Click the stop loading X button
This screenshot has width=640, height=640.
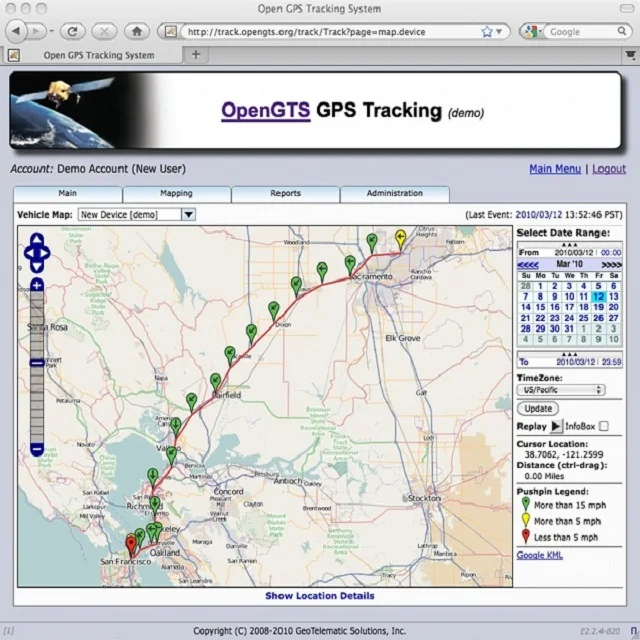[x=104, y=31]
